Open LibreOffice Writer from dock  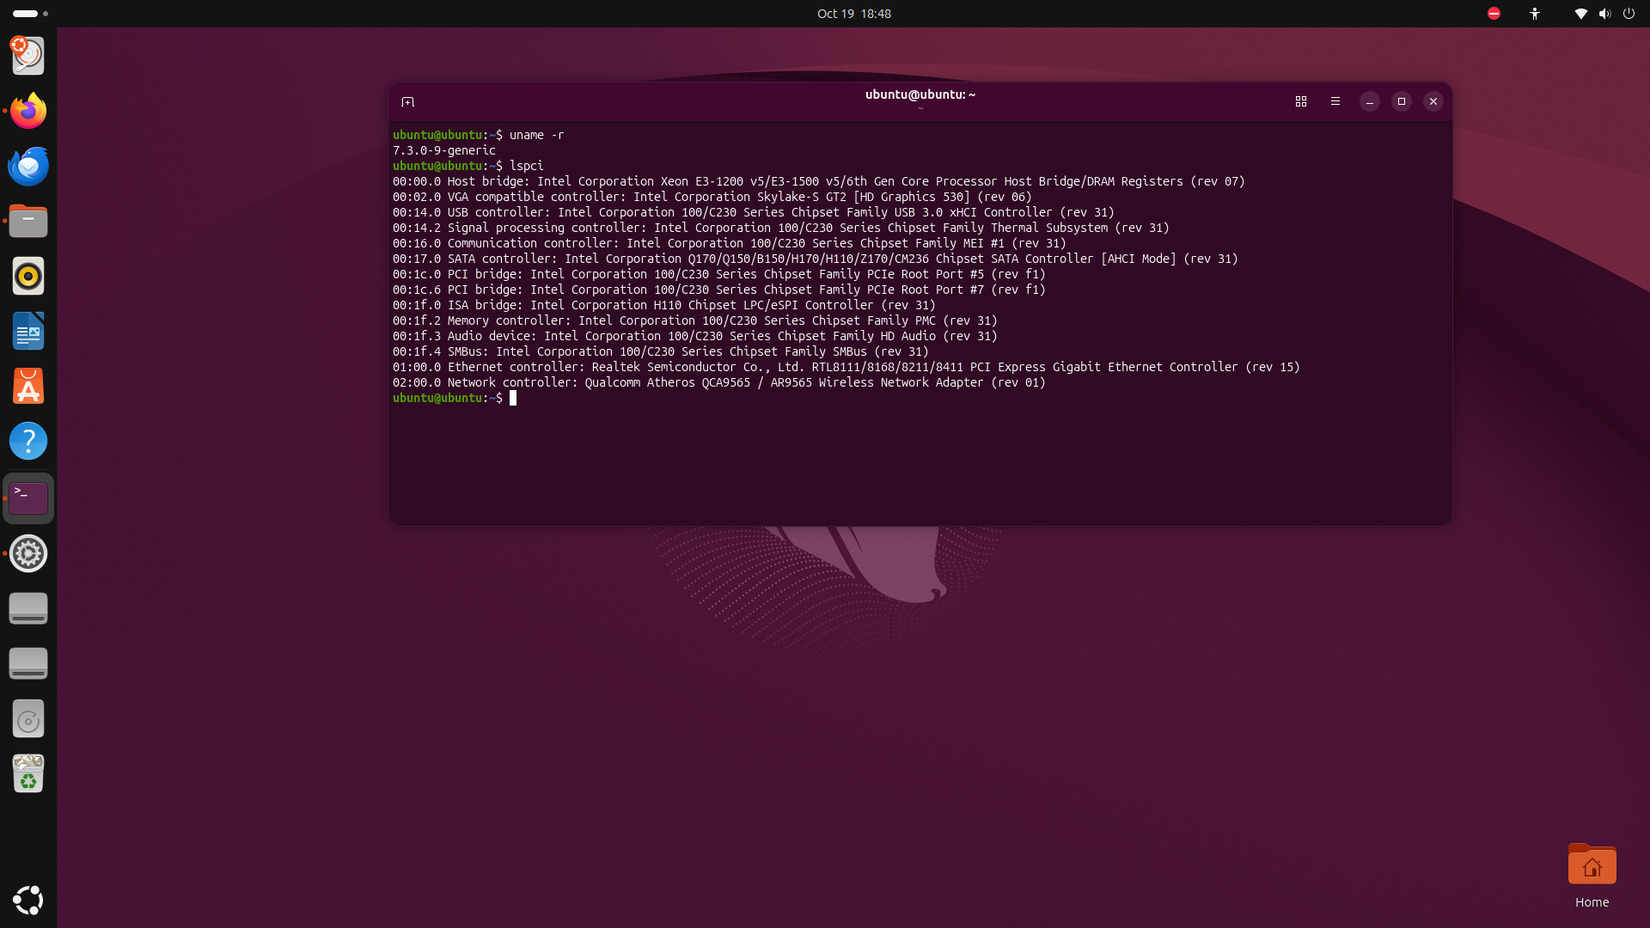tap(28, 331)
